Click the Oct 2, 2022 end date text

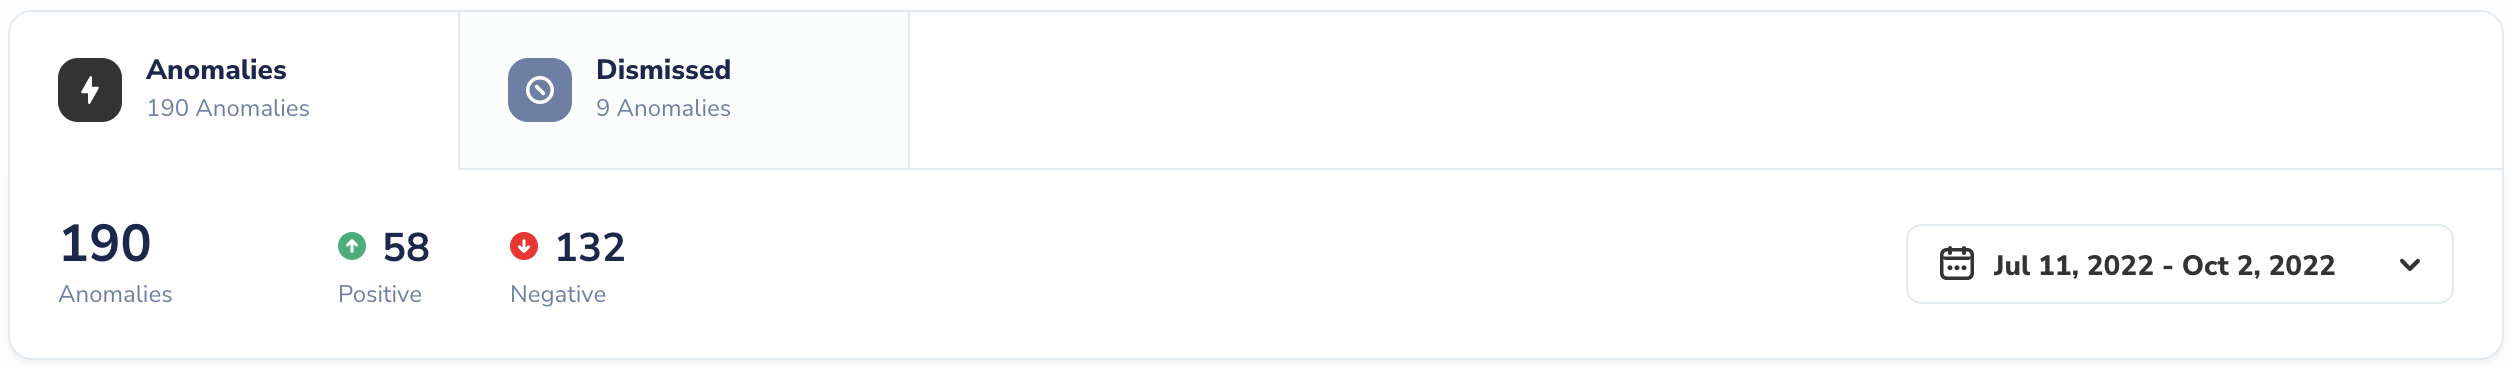[x=2258, y=265]
